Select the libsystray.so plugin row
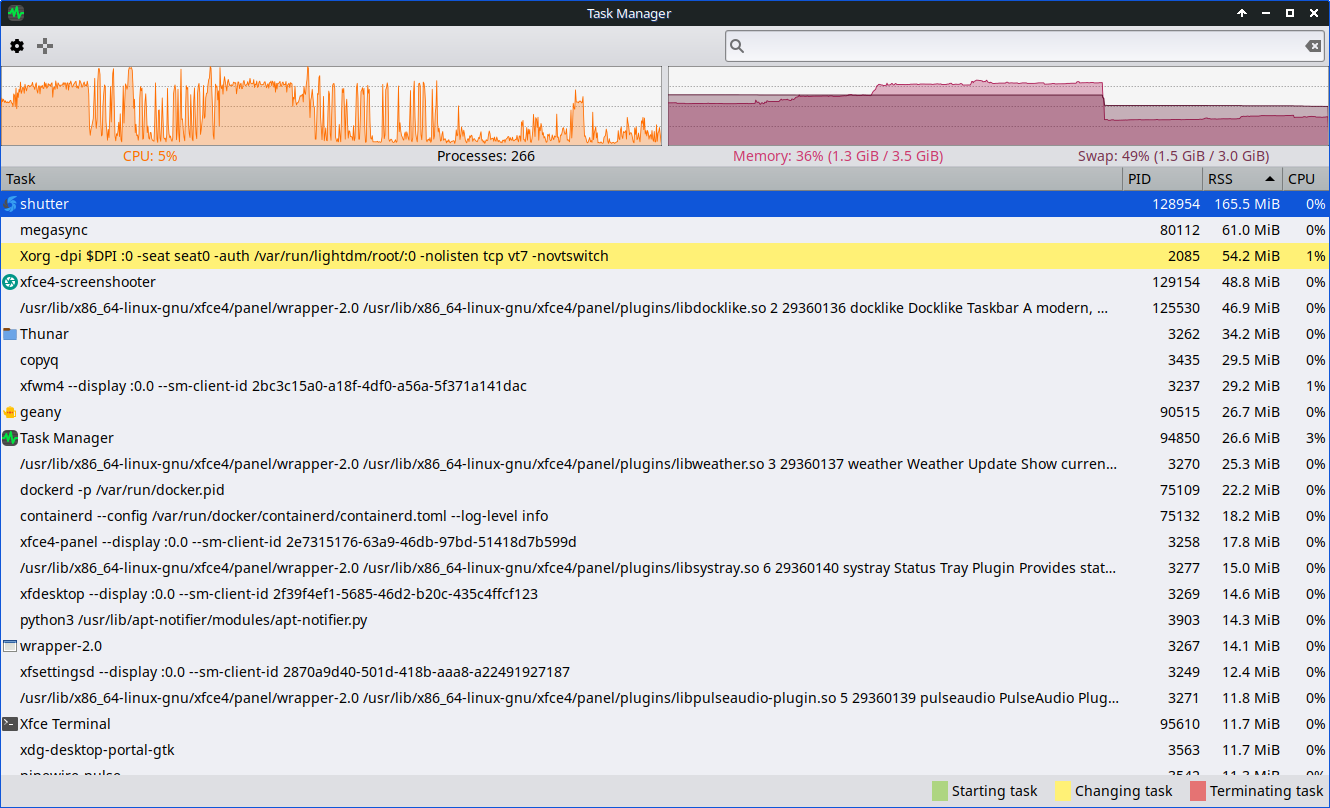 click(665, 568)
